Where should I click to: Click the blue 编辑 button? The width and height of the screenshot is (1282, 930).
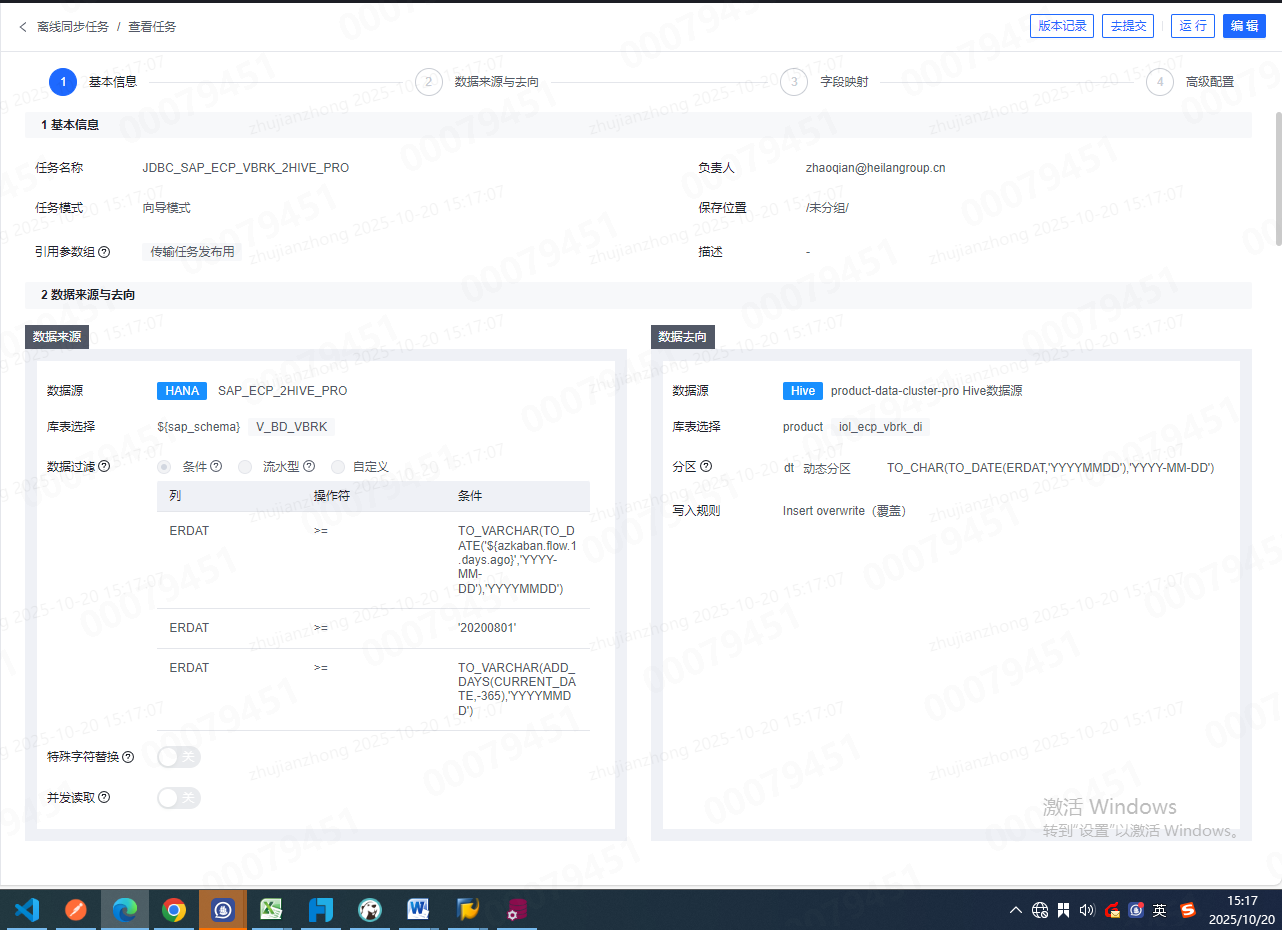pos(1244,26)
